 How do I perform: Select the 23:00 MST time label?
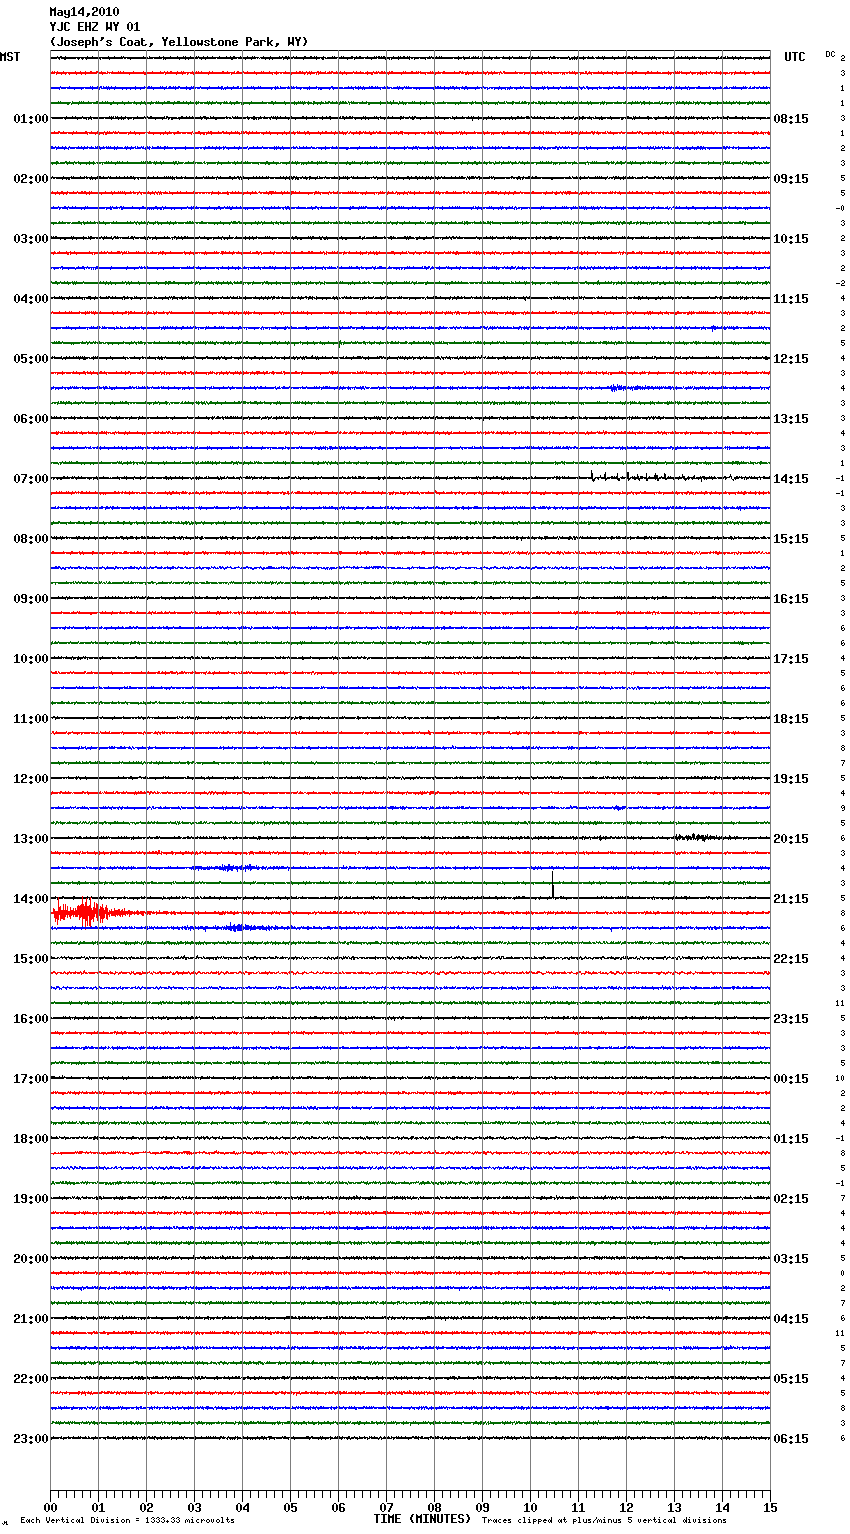pyautogui.click(x=31, y=1439)
